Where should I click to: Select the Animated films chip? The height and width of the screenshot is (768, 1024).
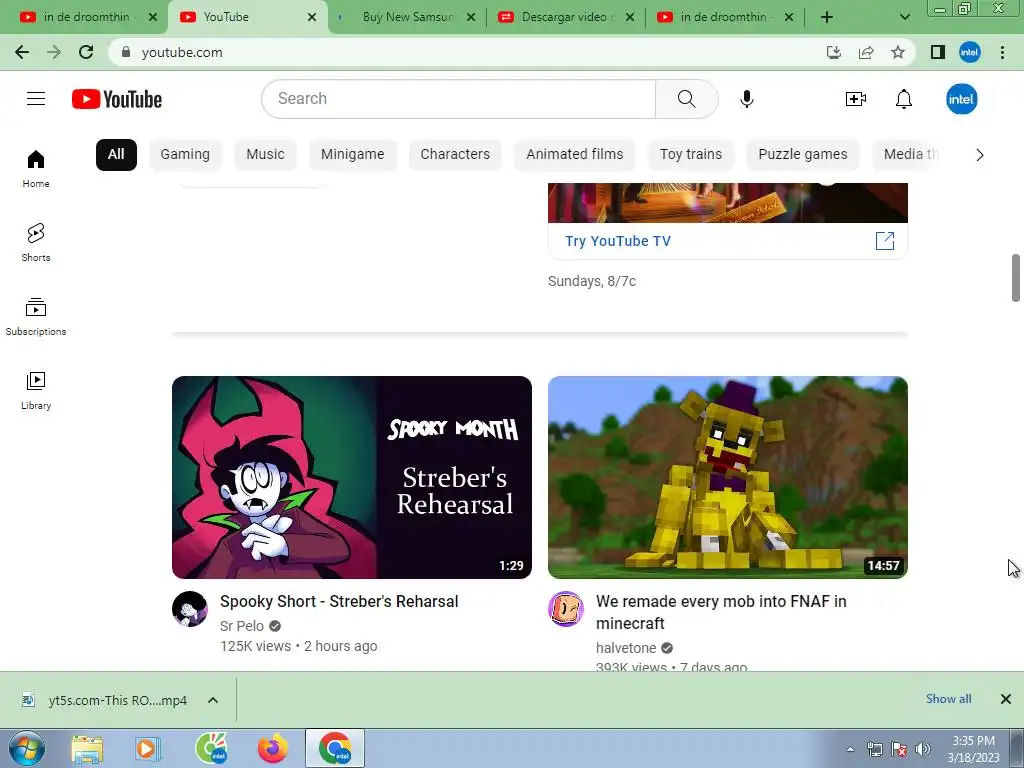pos(575,155)
